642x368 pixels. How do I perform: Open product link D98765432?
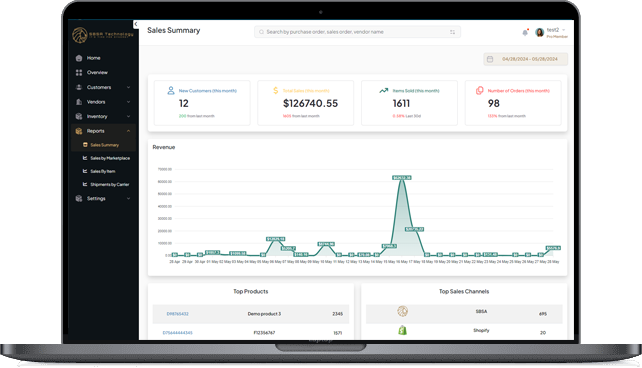178,314
